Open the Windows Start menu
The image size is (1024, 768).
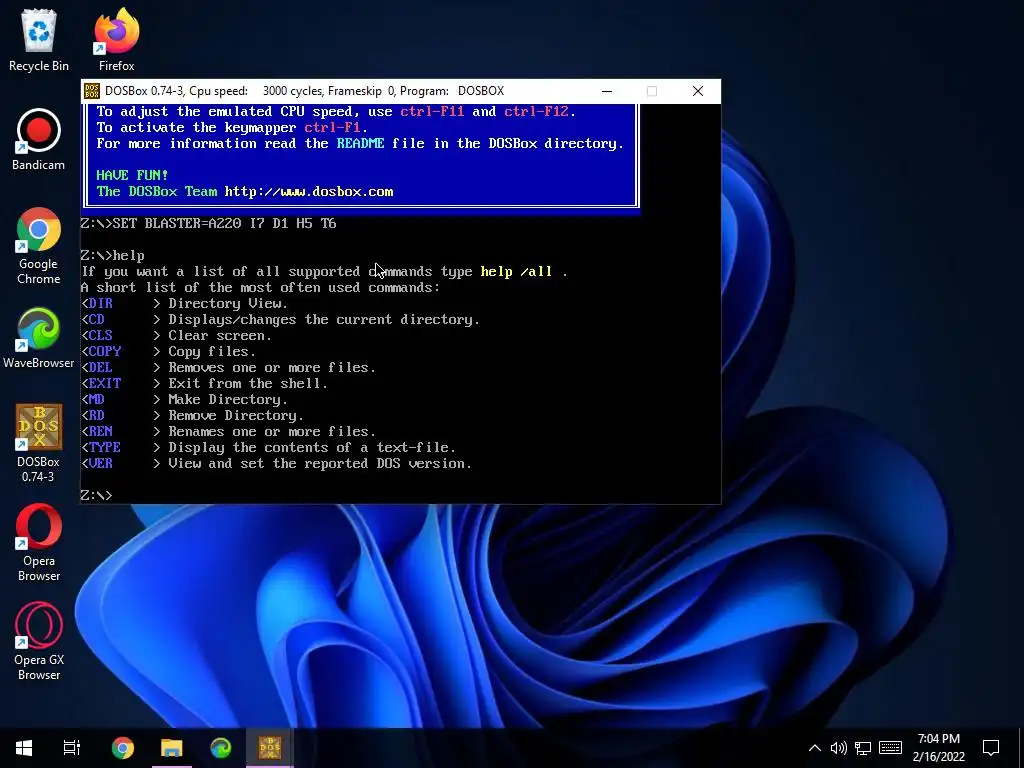[x=24, y=748]
